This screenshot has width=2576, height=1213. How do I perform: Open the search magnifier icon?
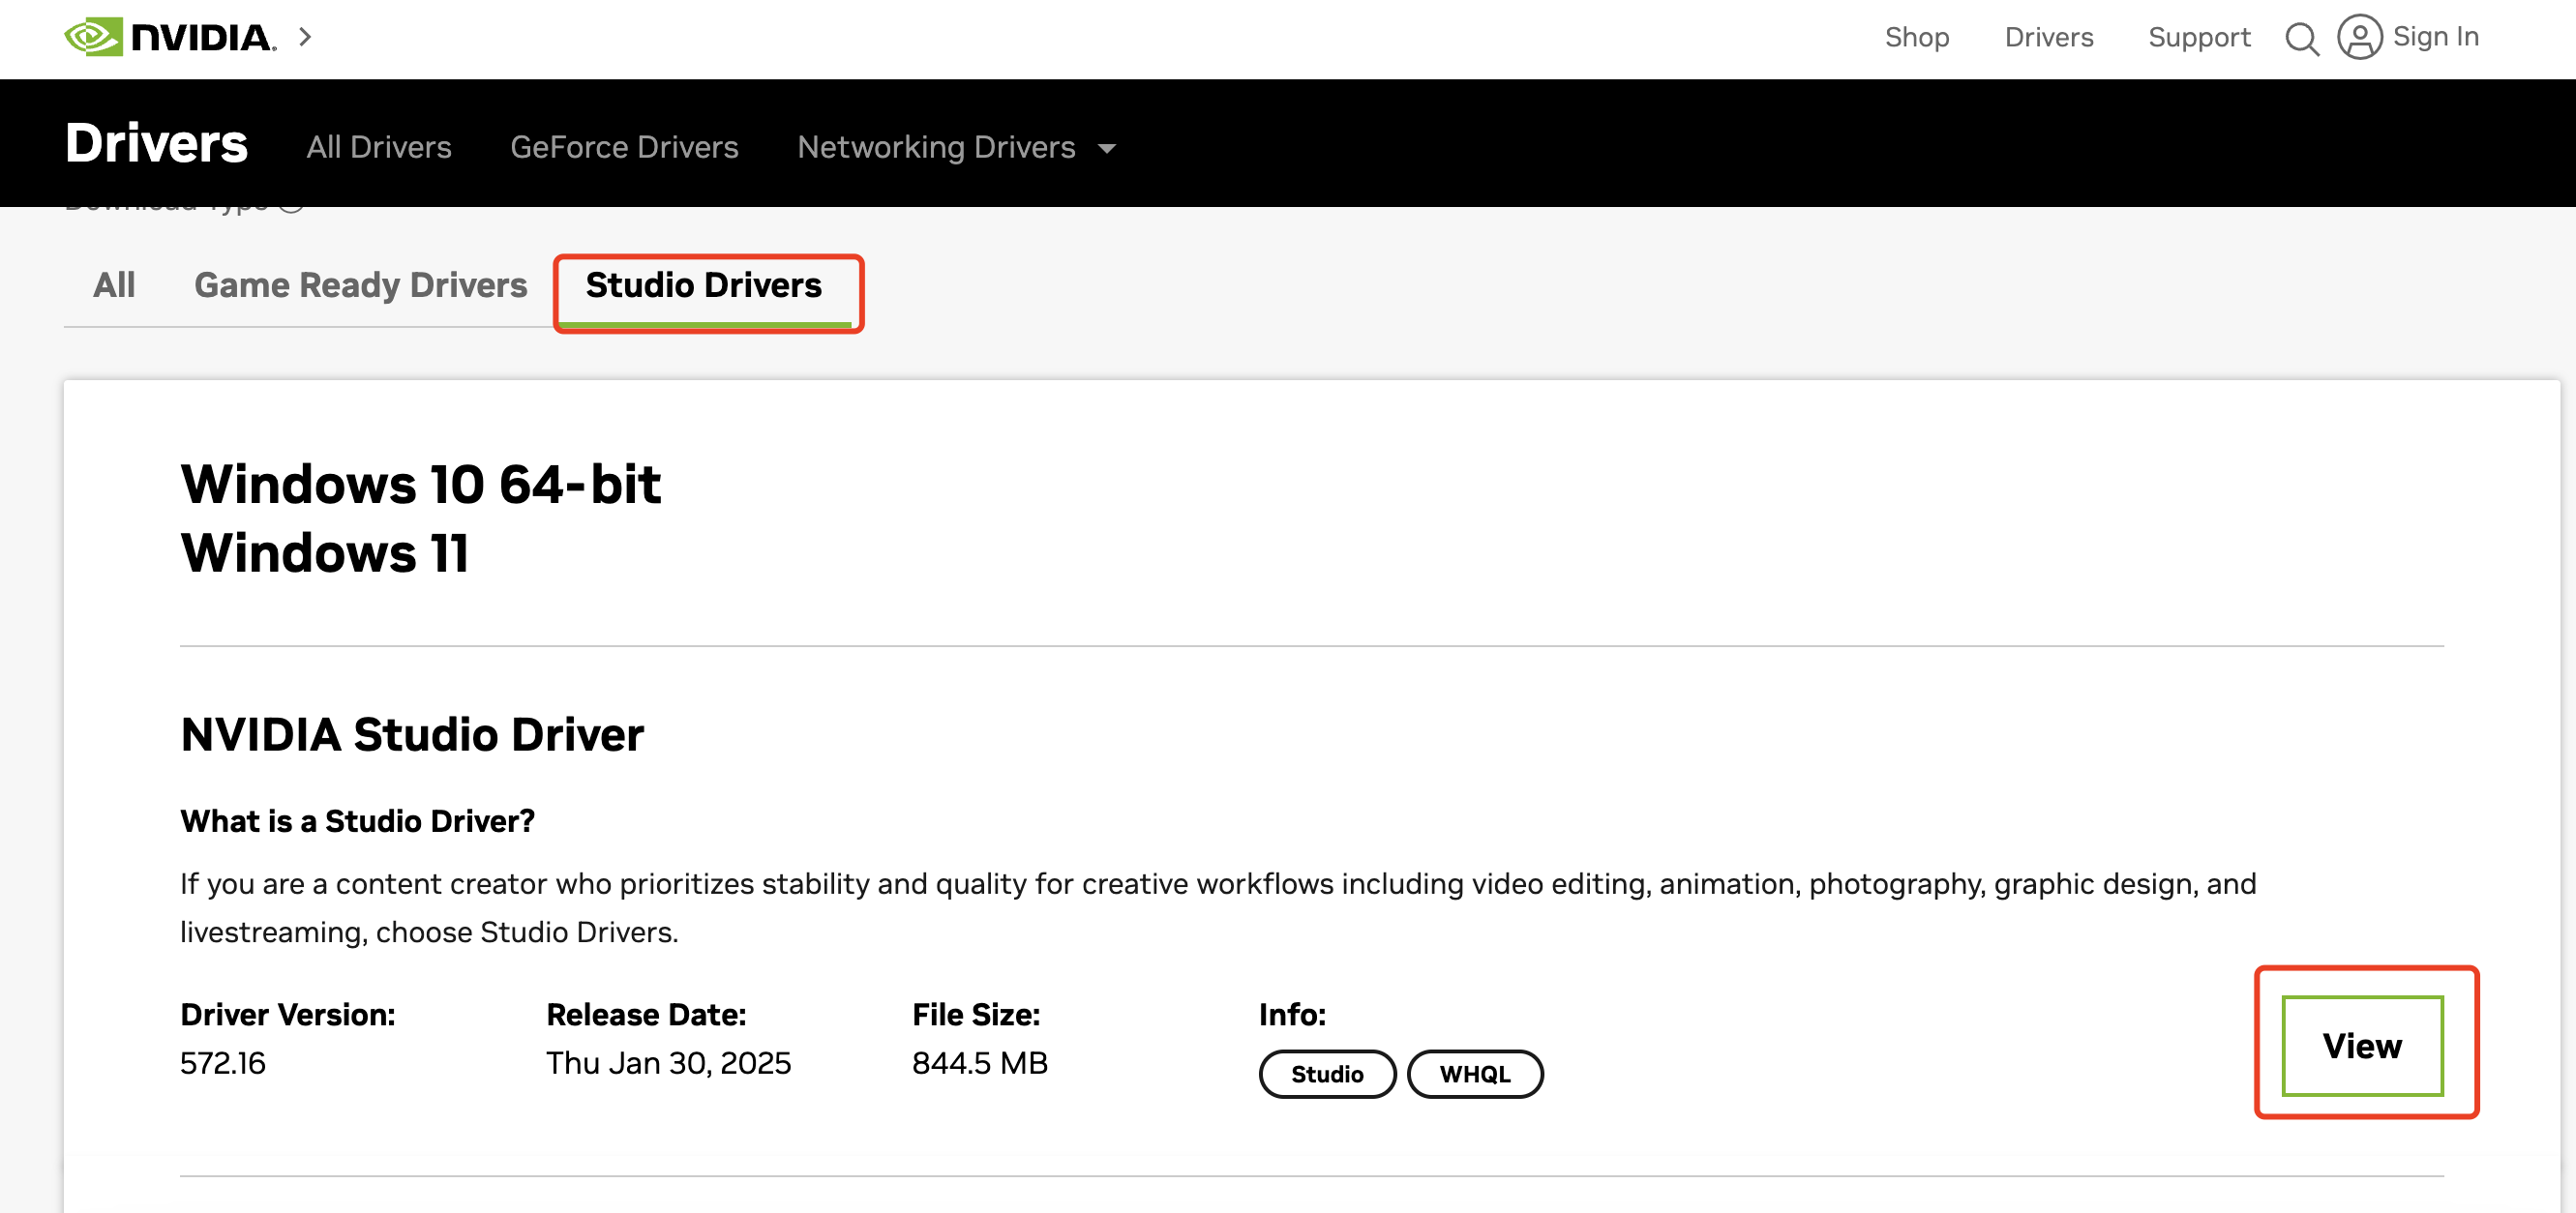(x=2301, y=39)
